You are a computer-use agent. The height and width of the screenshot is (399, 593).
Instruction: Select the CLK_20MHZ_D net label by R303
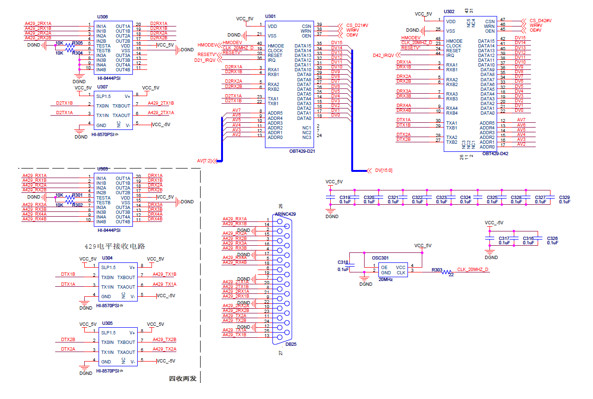pyautogui.click(x=473, y=269)
